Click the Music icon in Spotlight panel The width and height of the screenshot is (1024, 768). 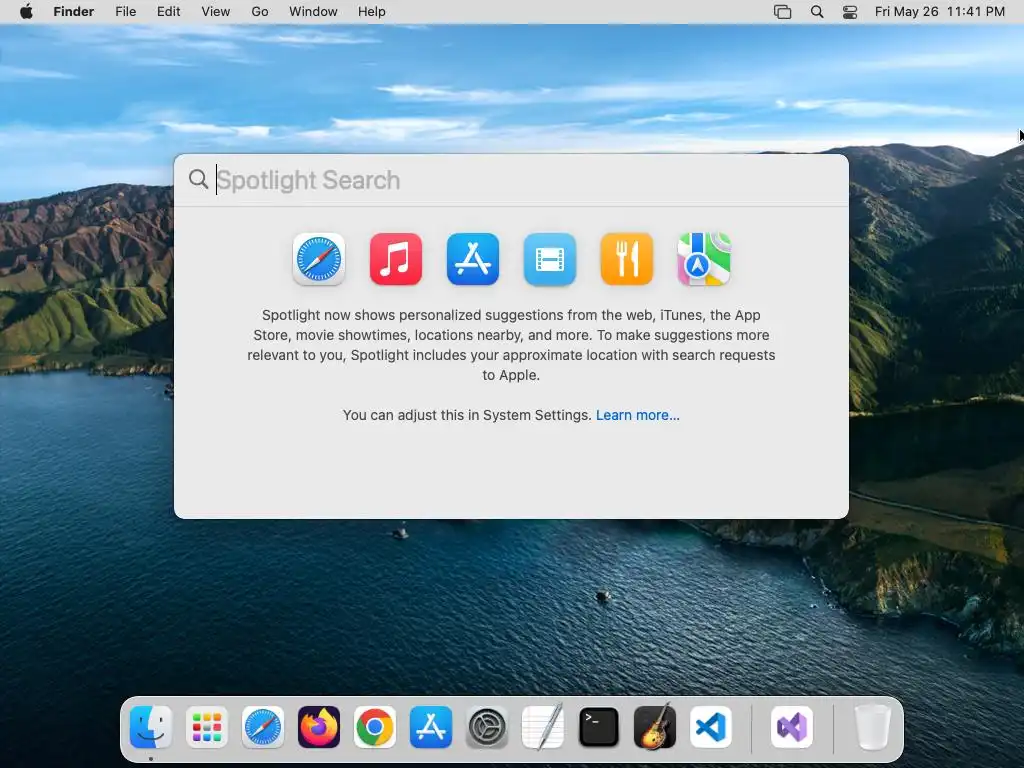pyautogui.click(x=396, y=259)
